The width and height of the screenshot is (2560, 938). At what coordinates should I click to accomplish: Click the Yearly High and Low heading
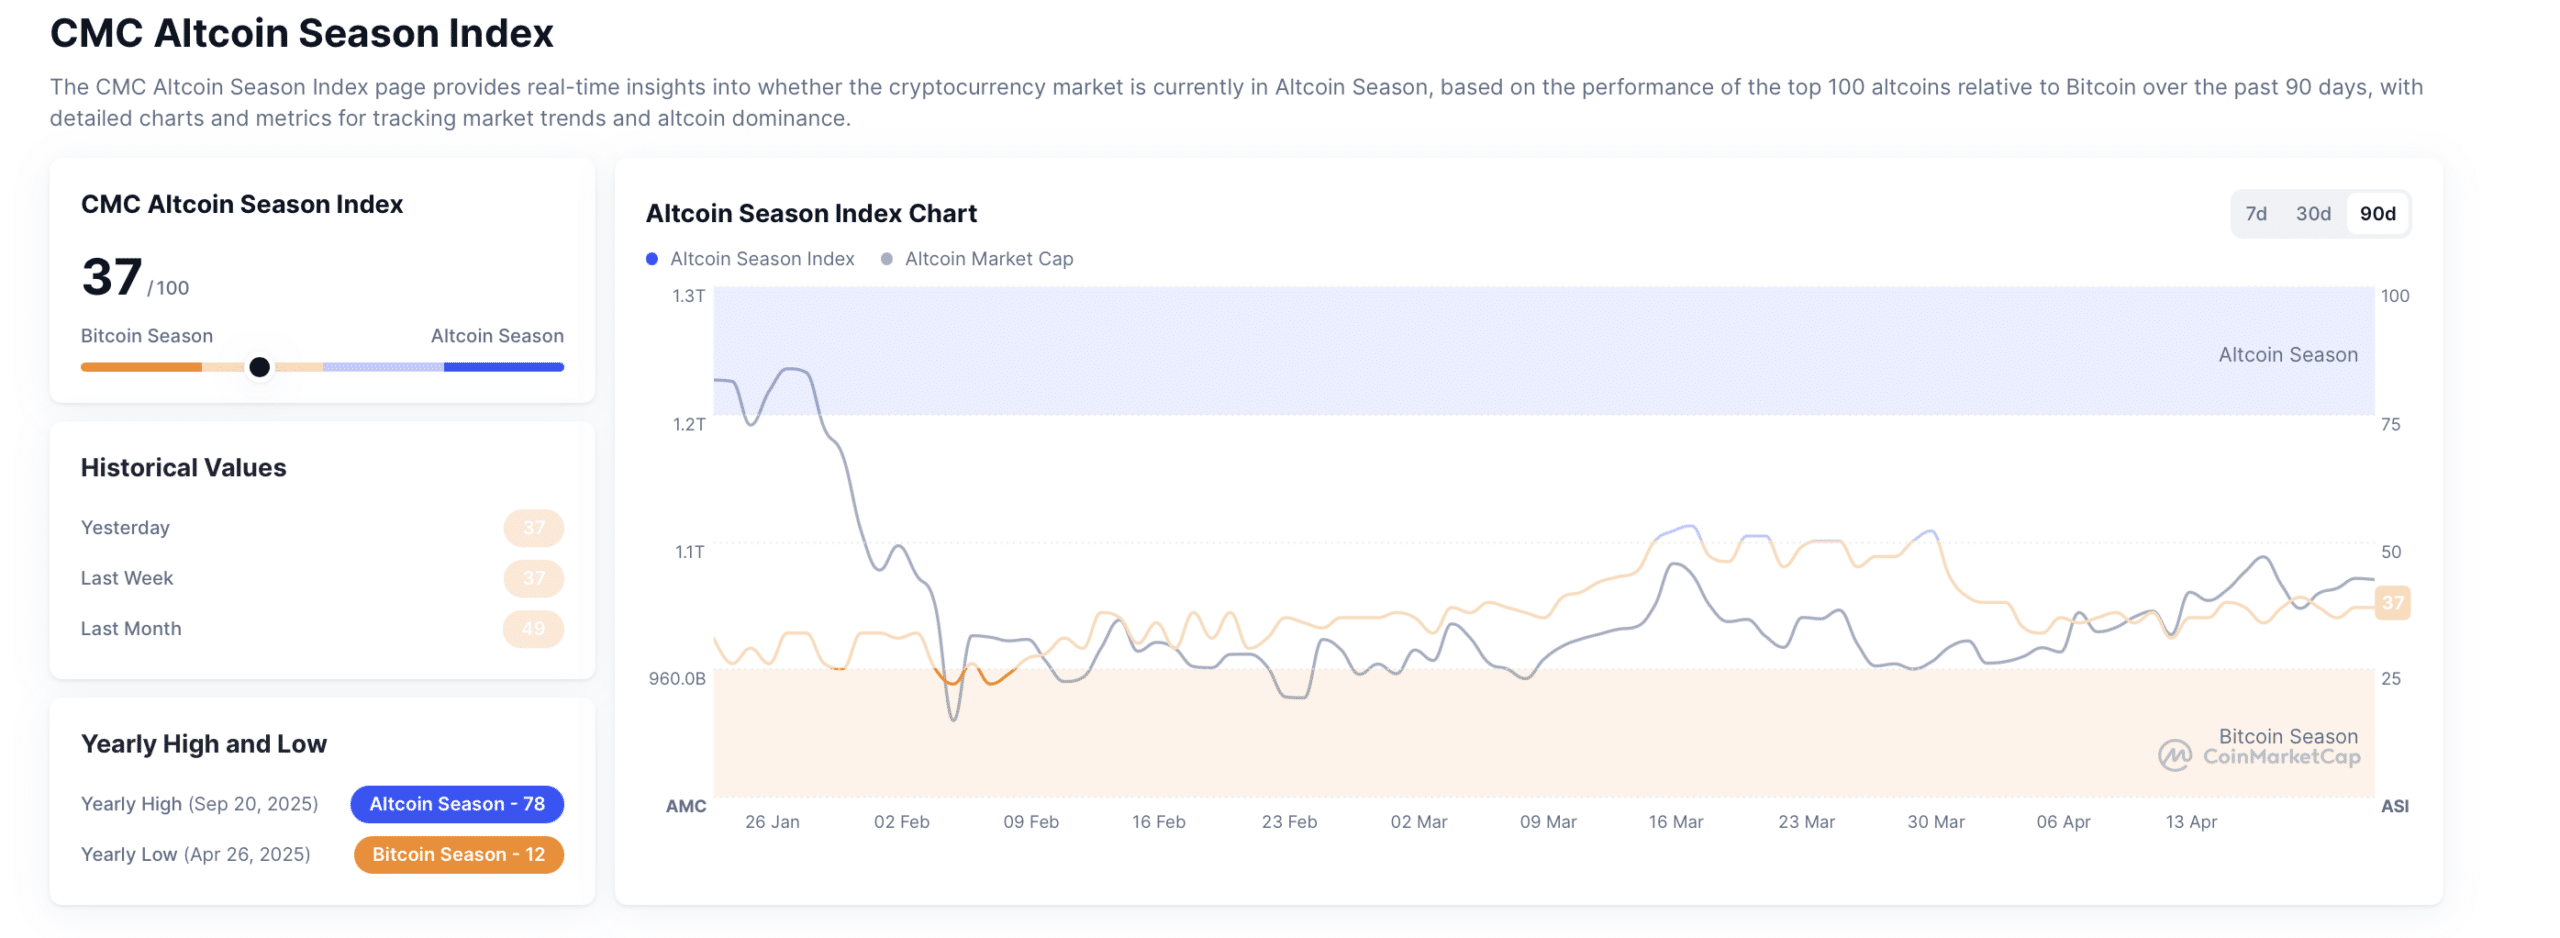pyautogui.click(x=203, y=744)
